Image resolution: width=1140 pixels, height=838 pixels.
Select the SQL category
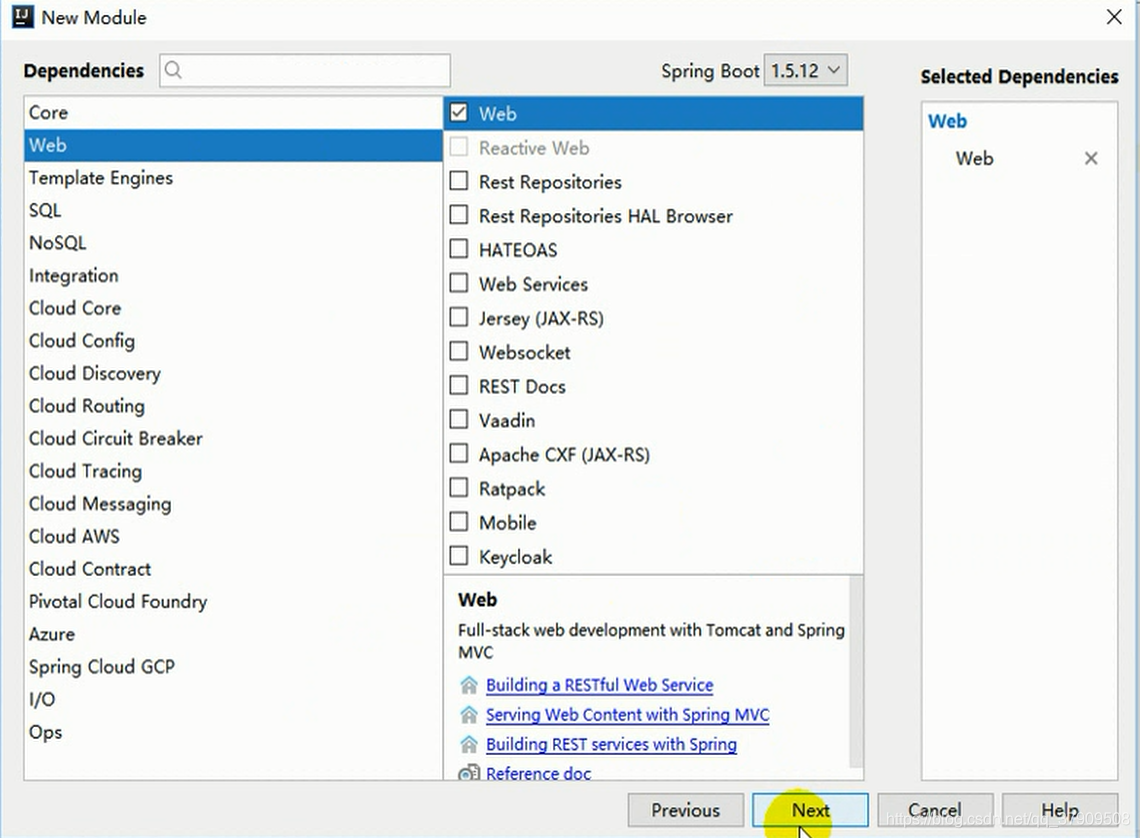click(x=233, y=211)
